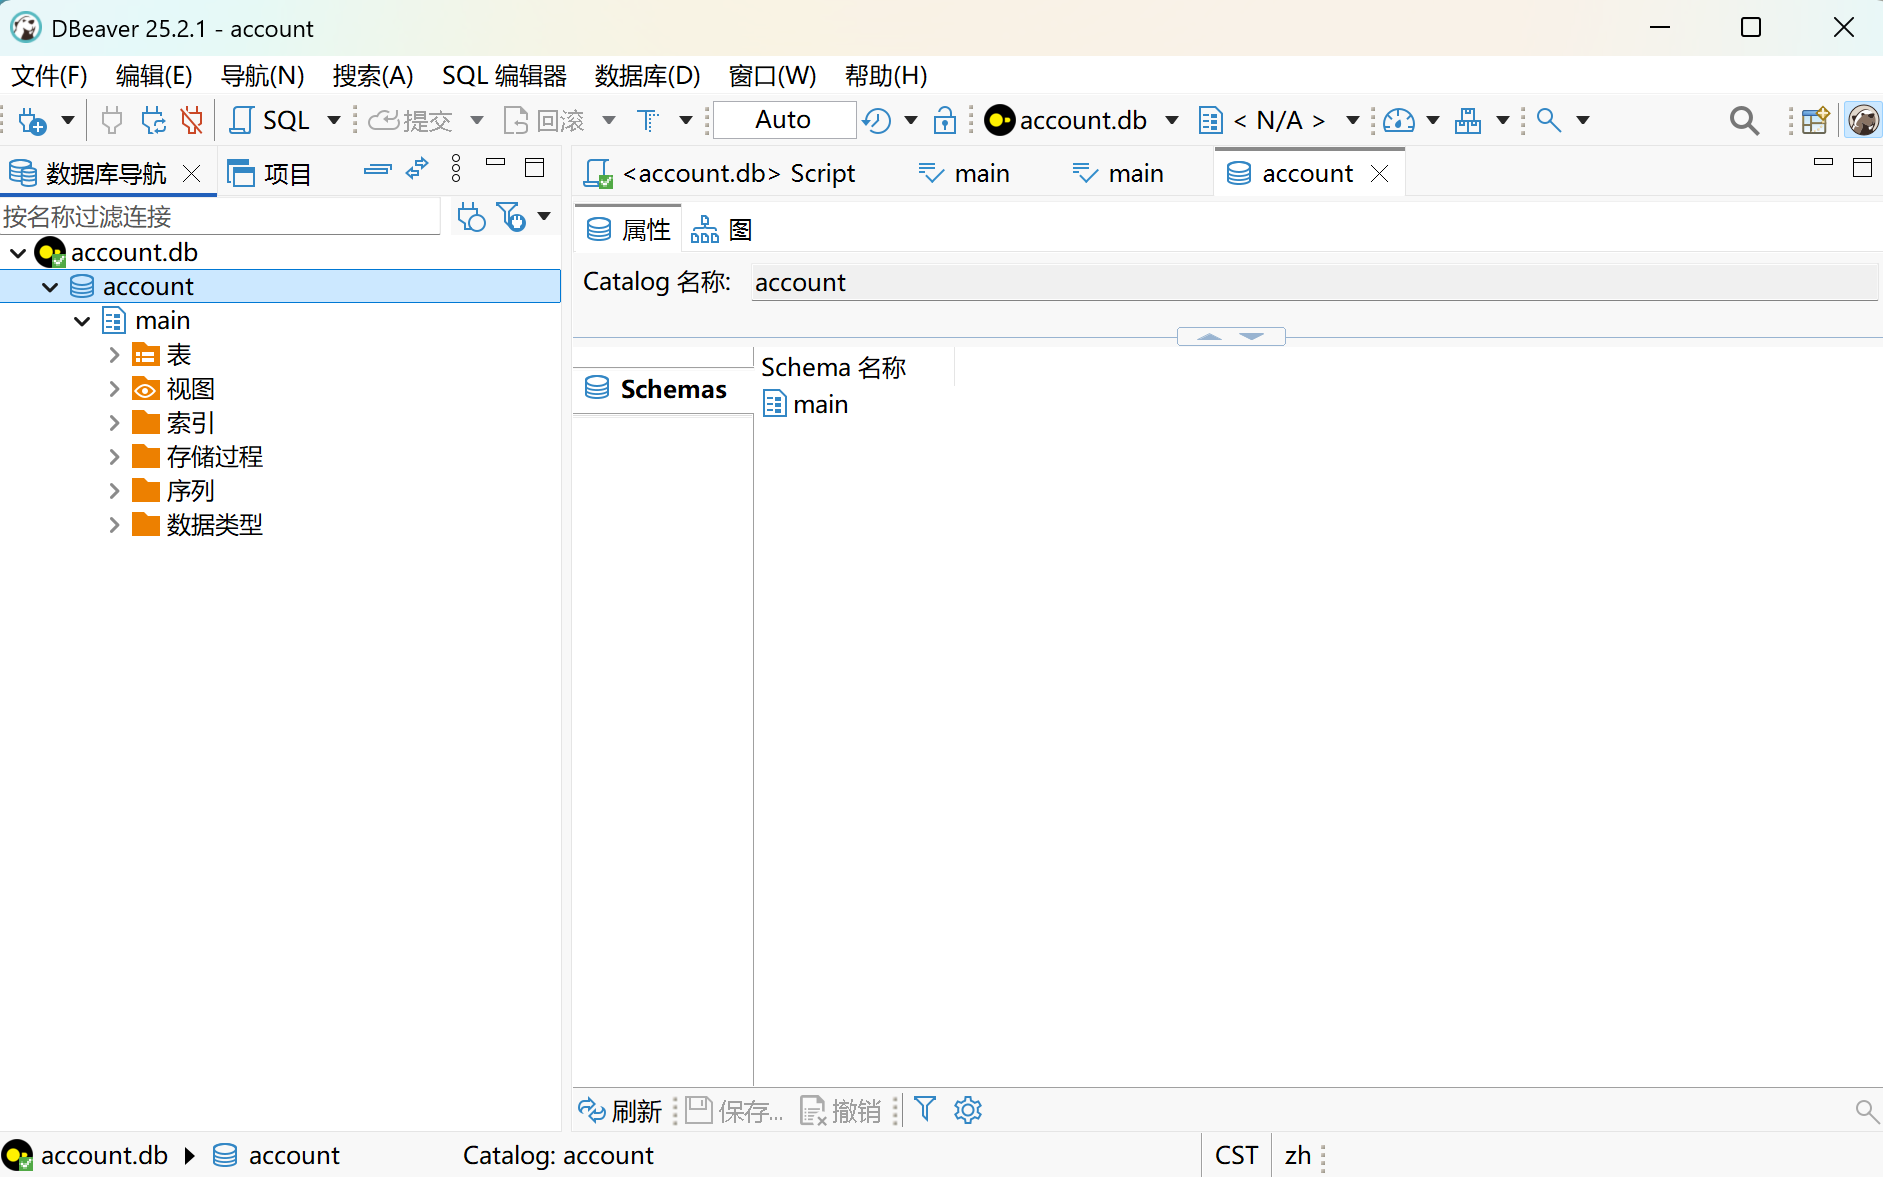1883x1177 pixels.
Task: Click collapse all icon in navigator
Action: click(x=377, y=169)
